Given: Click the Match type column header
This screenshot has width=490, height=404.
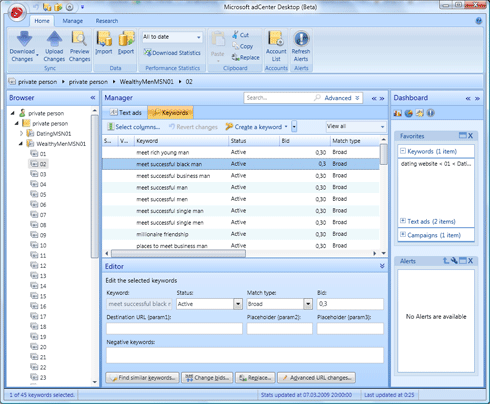Looking at the screenshot, I should pyautogui.click(x=355, y=141).
